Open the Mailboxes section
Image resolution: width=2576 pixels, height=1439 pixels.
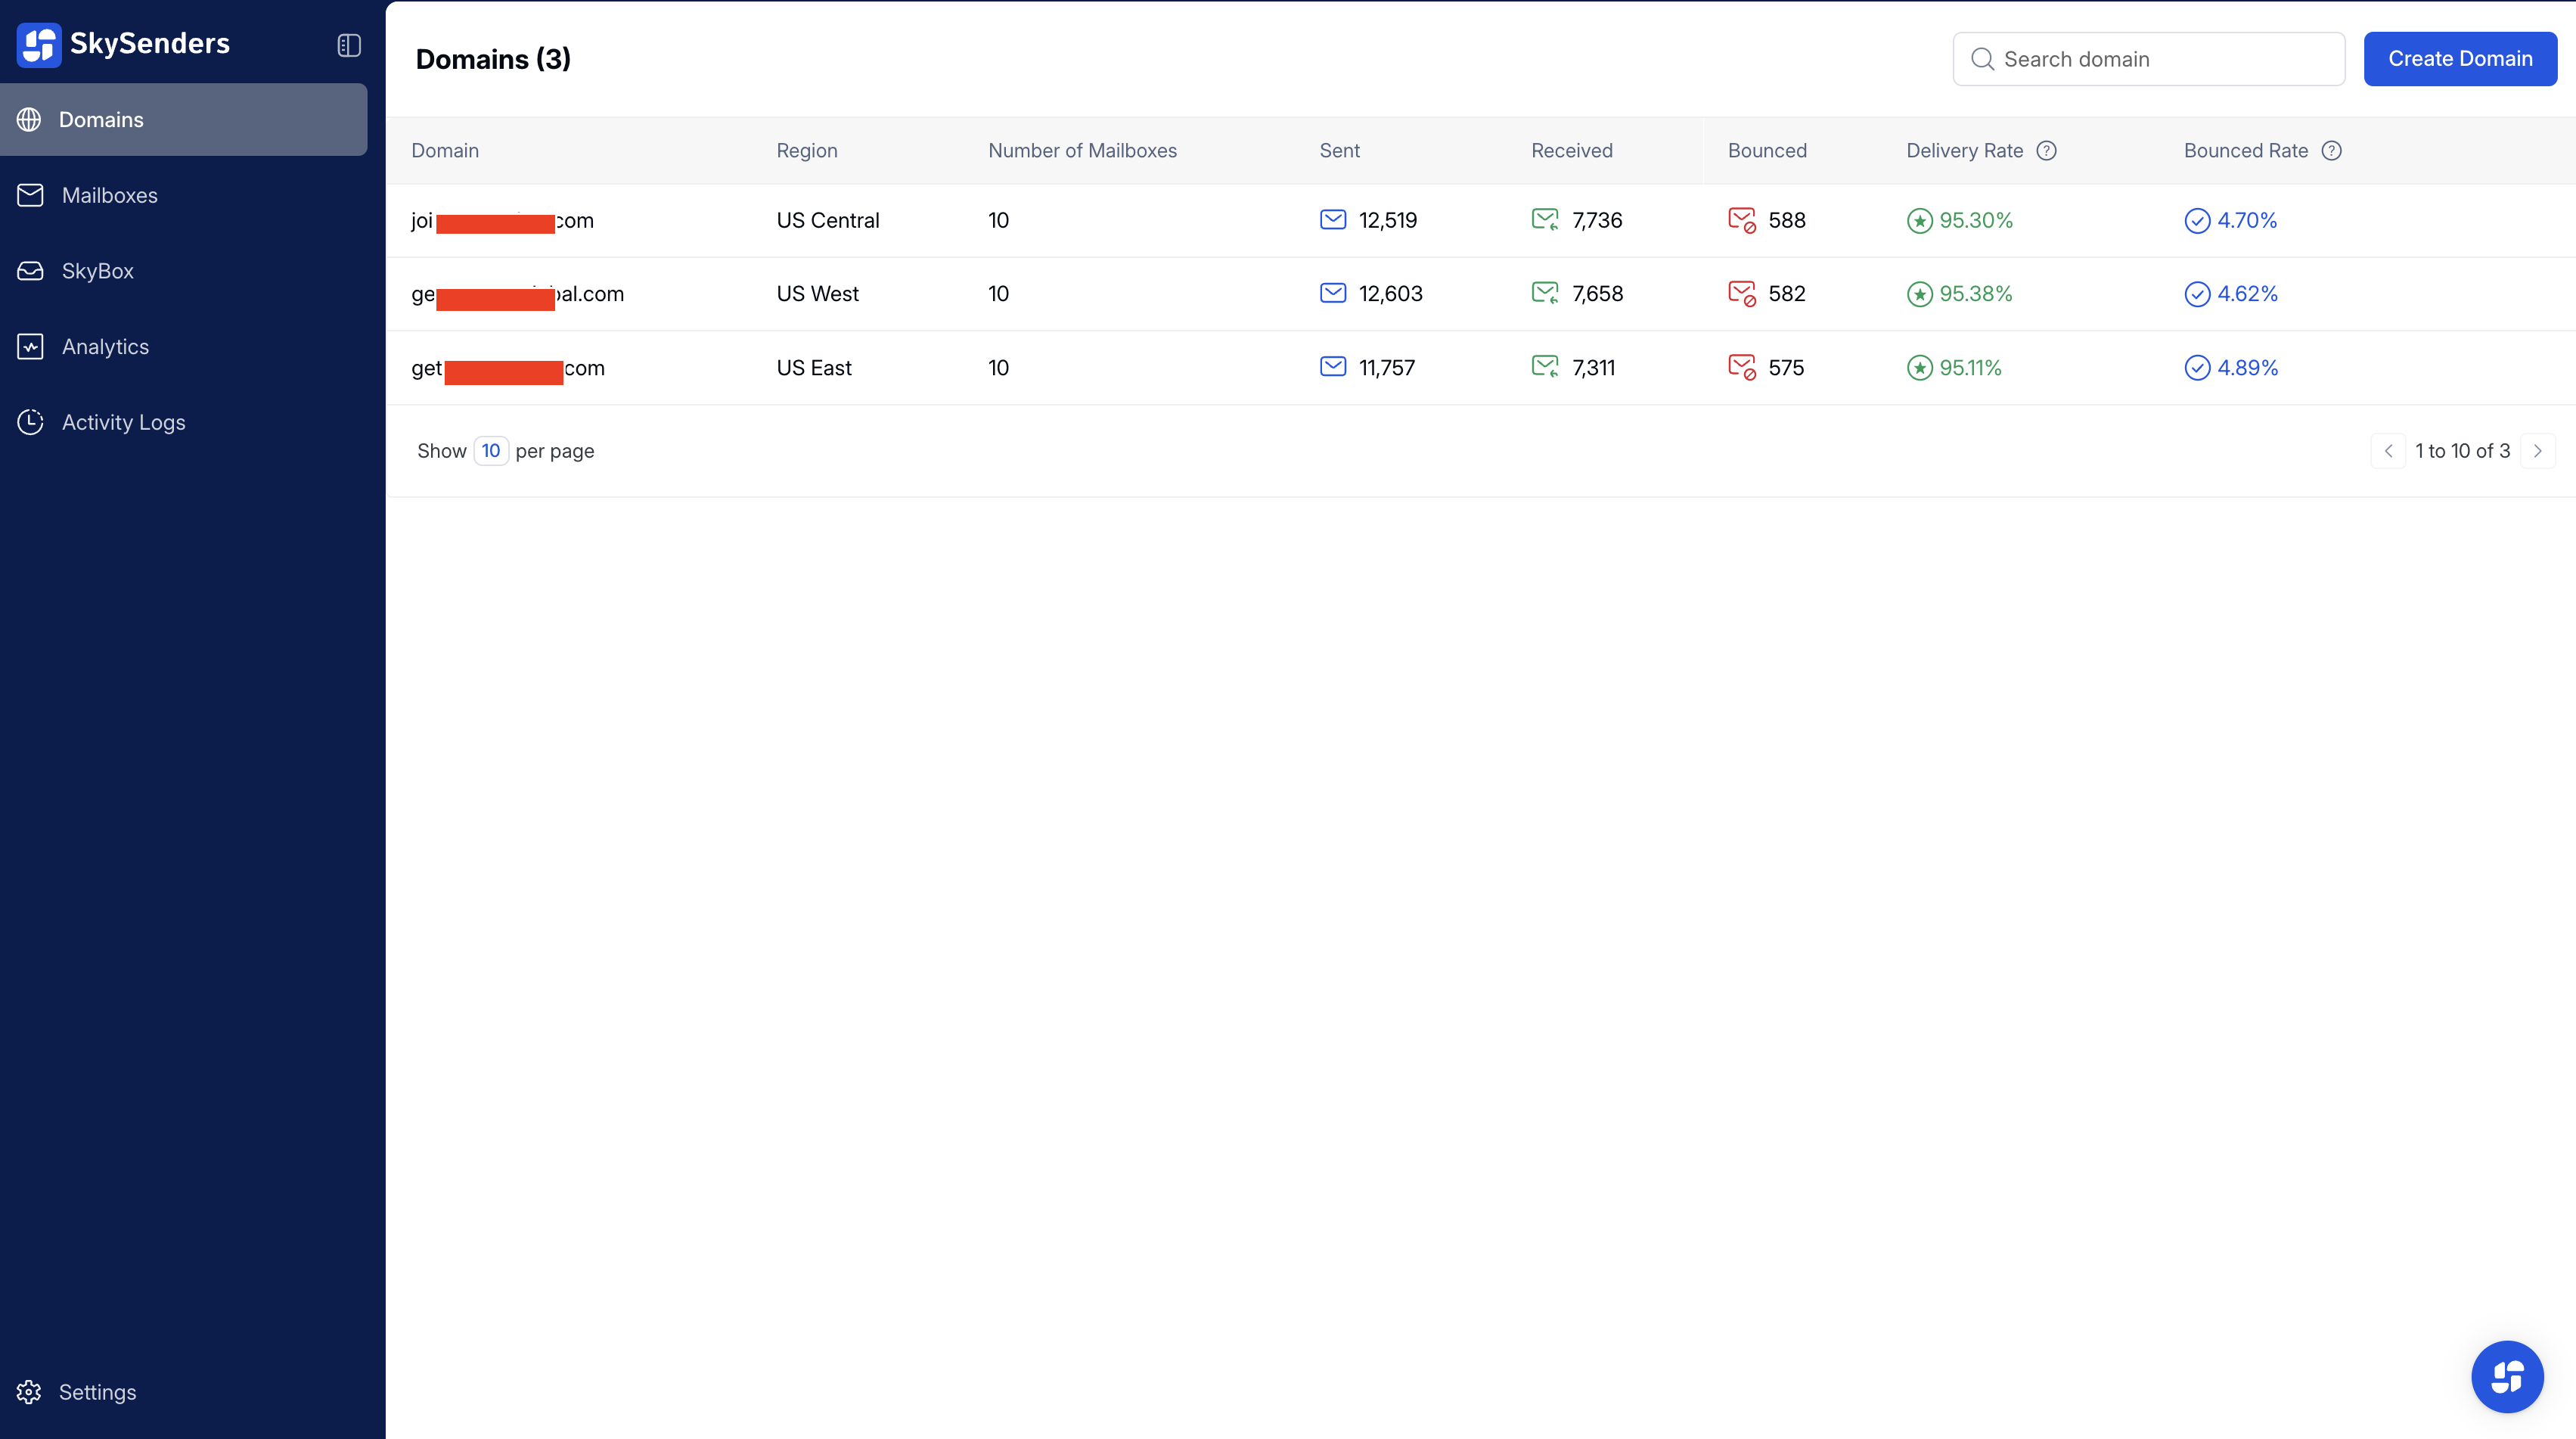109,195
